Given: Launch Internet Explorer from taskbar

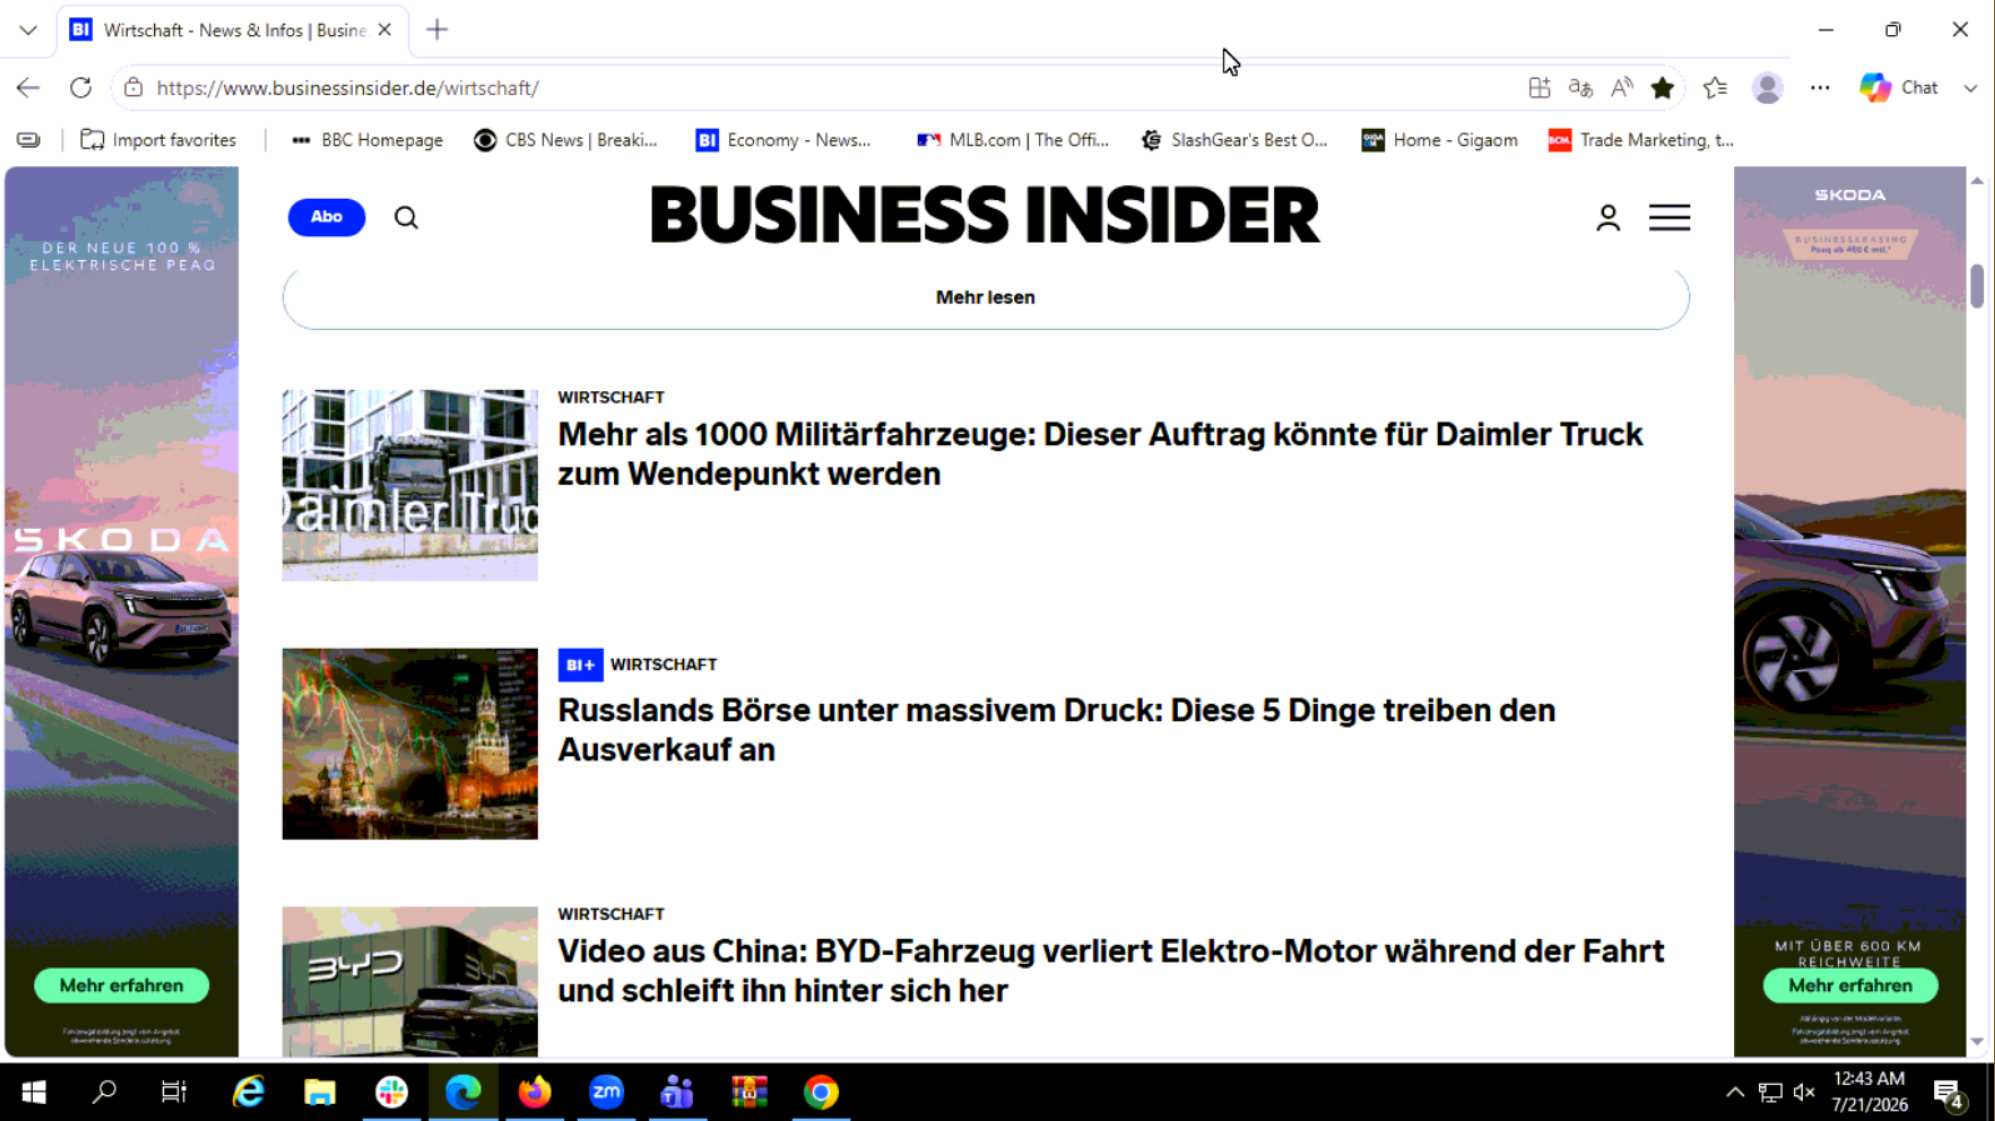Looking at the screenshot, I should [248, 1092].
